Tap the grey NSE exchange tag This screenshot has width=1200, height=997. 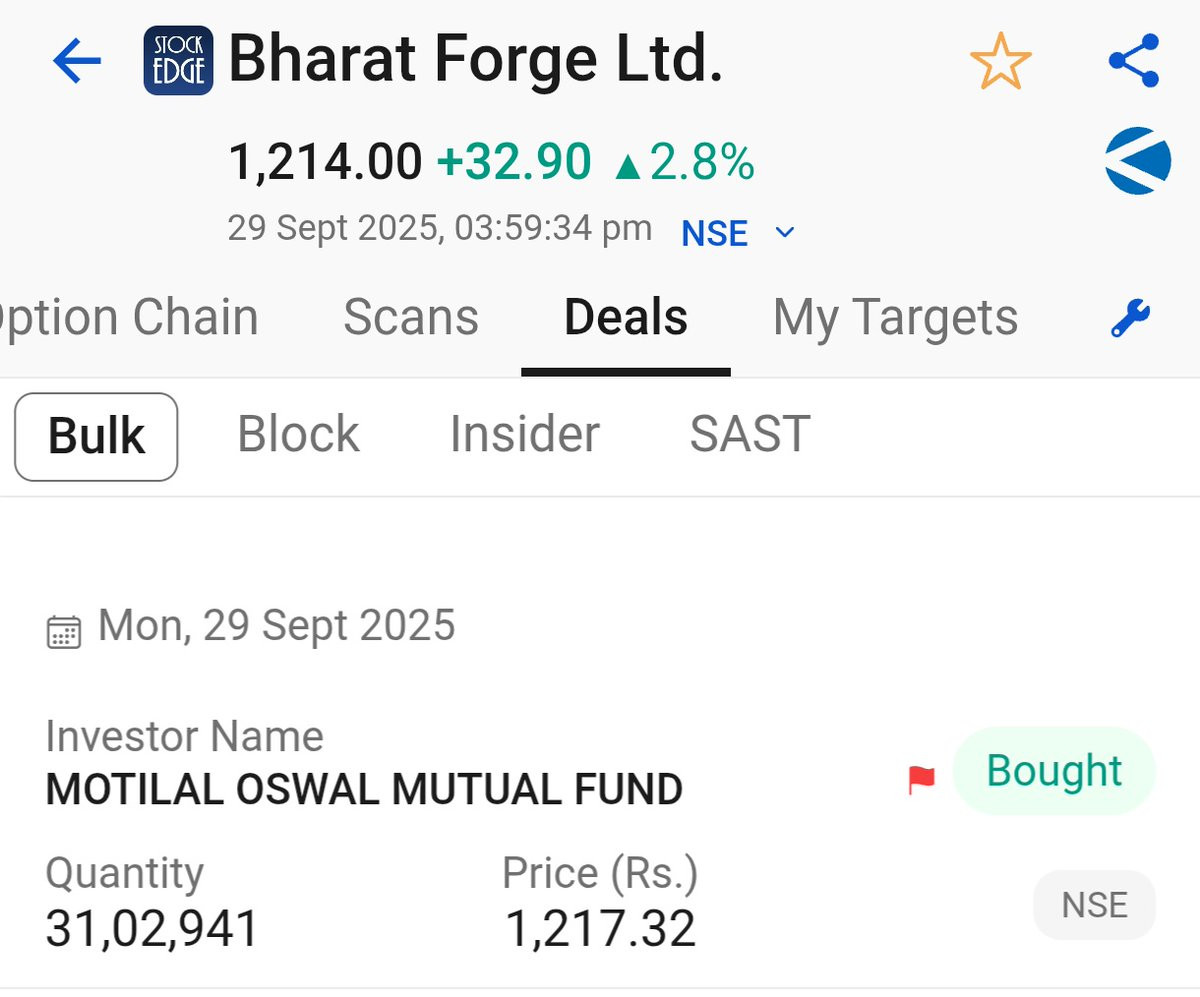click(1094, 906)
